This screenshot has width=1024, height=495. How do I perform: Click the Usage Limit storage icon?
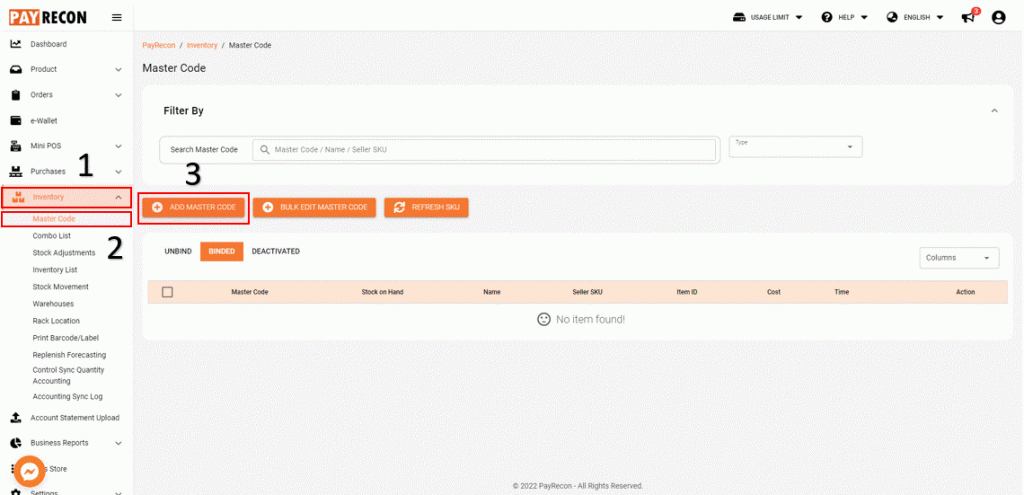(x=739, y=18)
